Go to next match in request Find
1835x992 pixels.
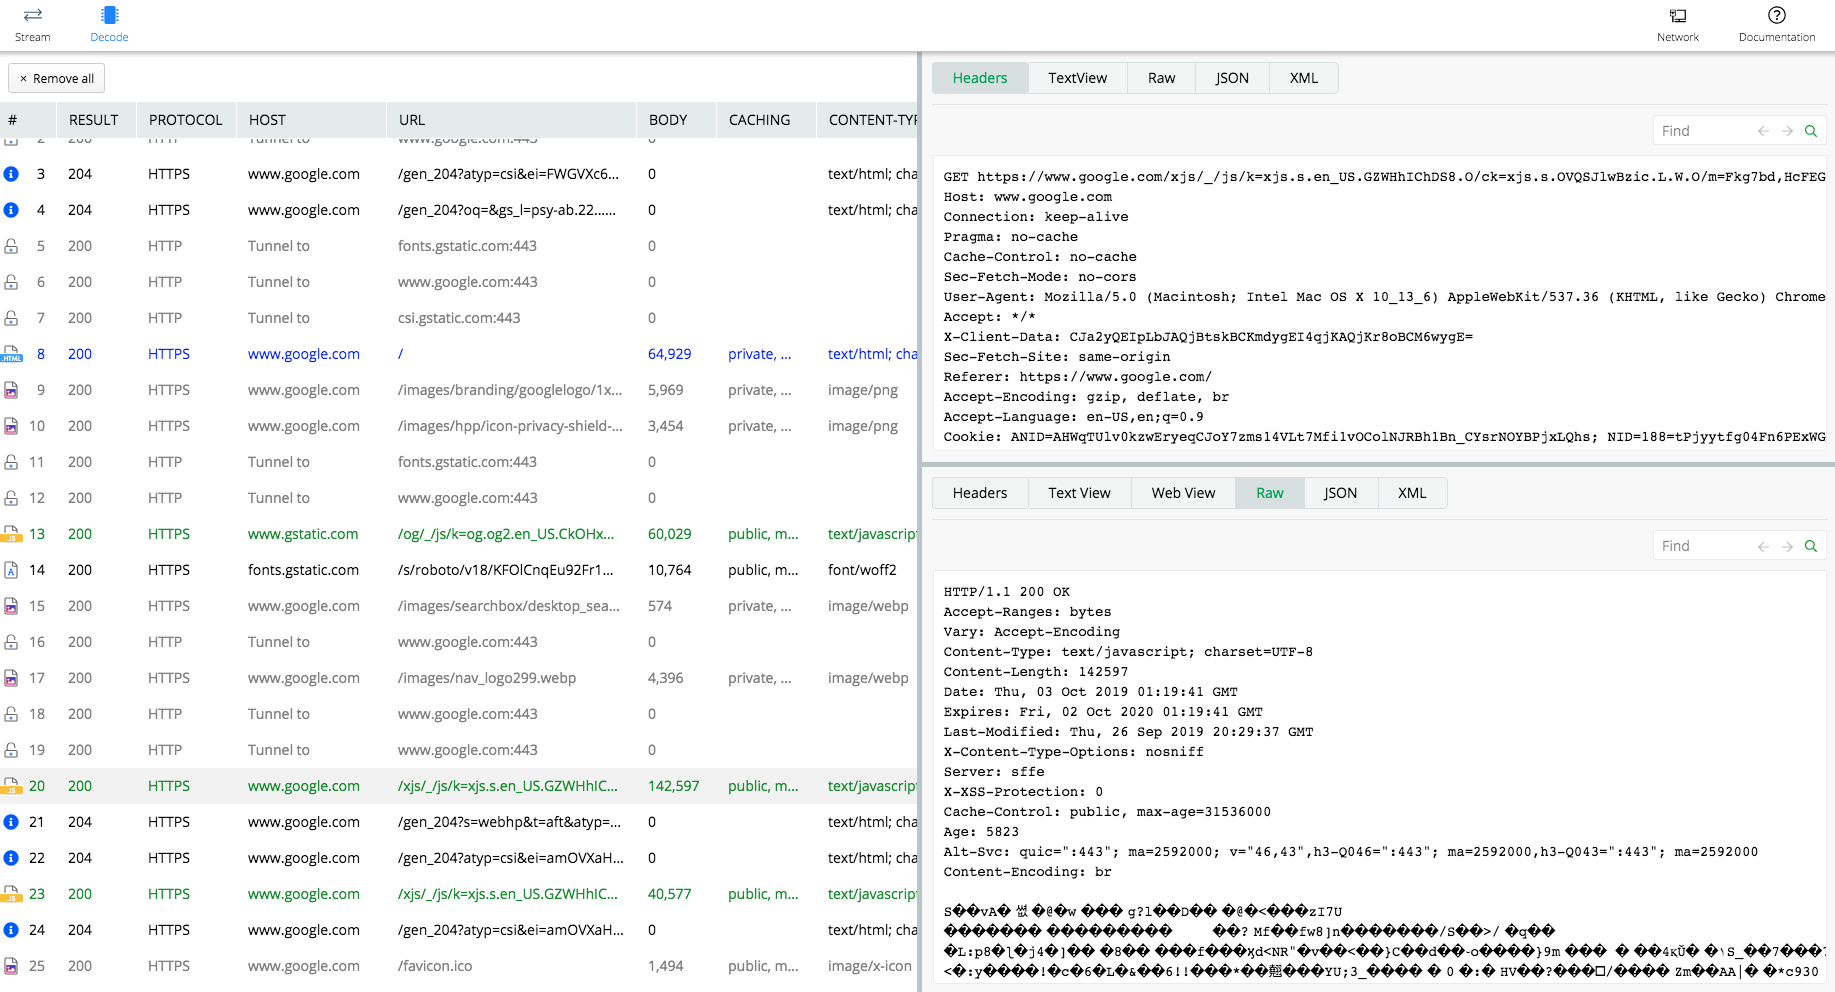[1787, 131]
